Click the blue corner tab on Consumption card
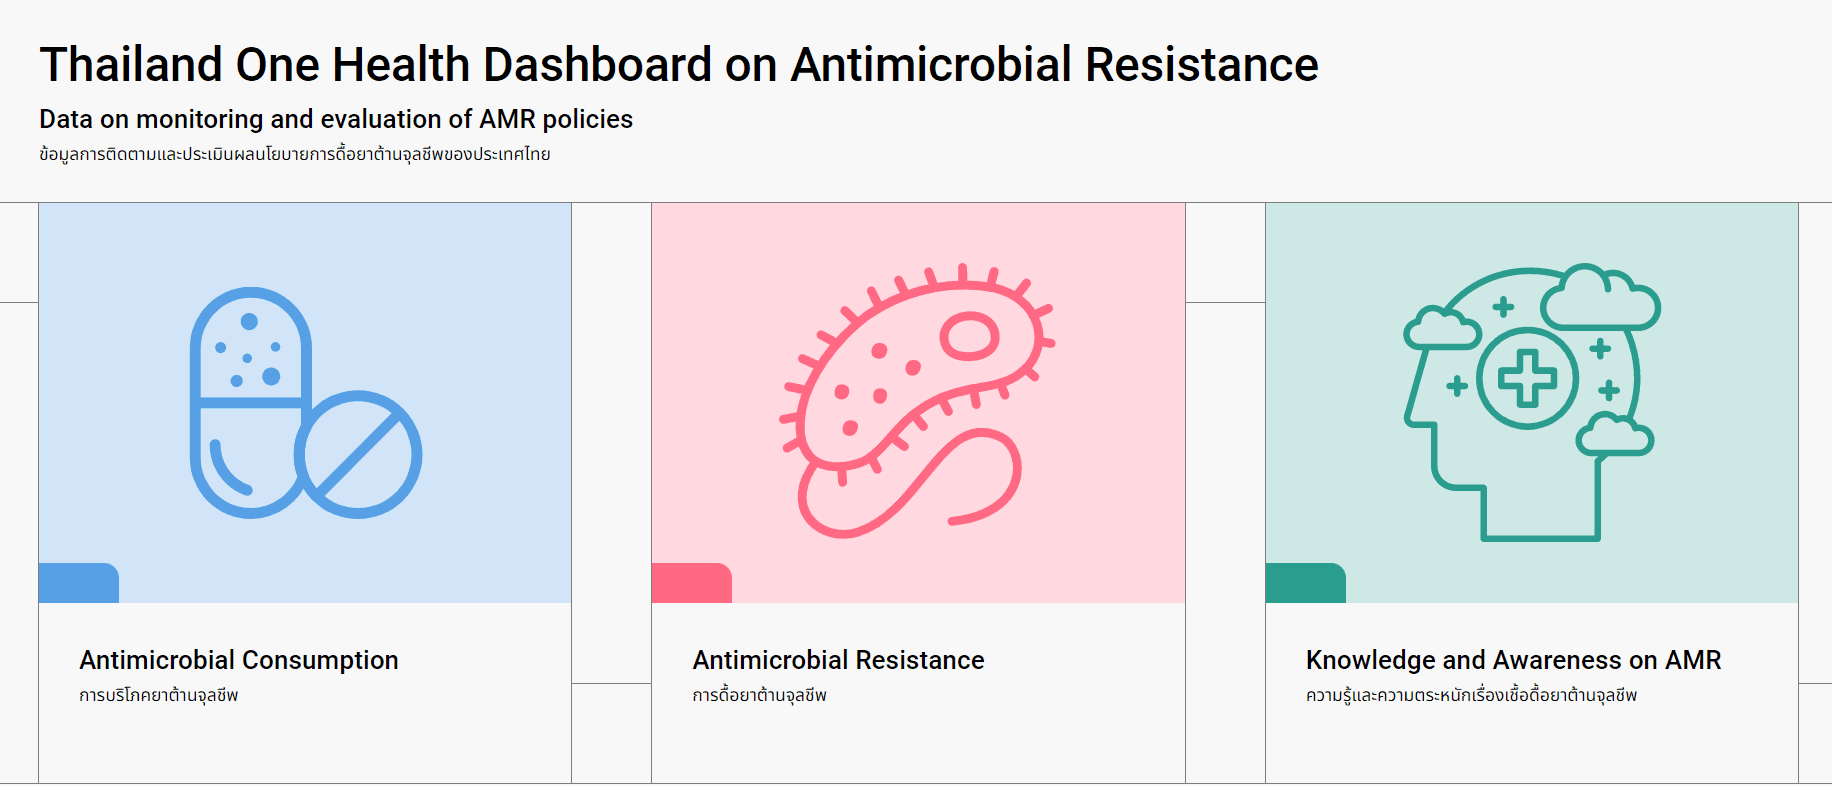The width and height of the screenshot is (1832, 786). (79, 583)
